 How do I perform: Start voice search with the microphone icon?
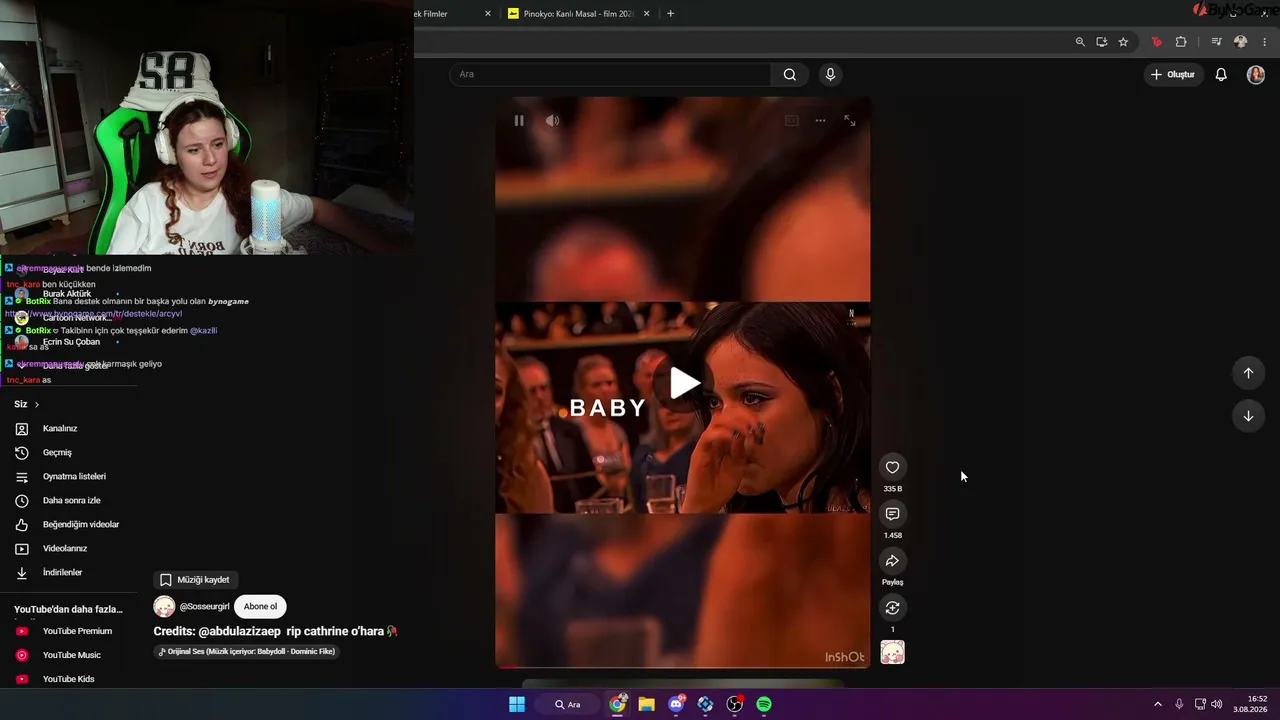pyautogui.click(x=830, y=74)
